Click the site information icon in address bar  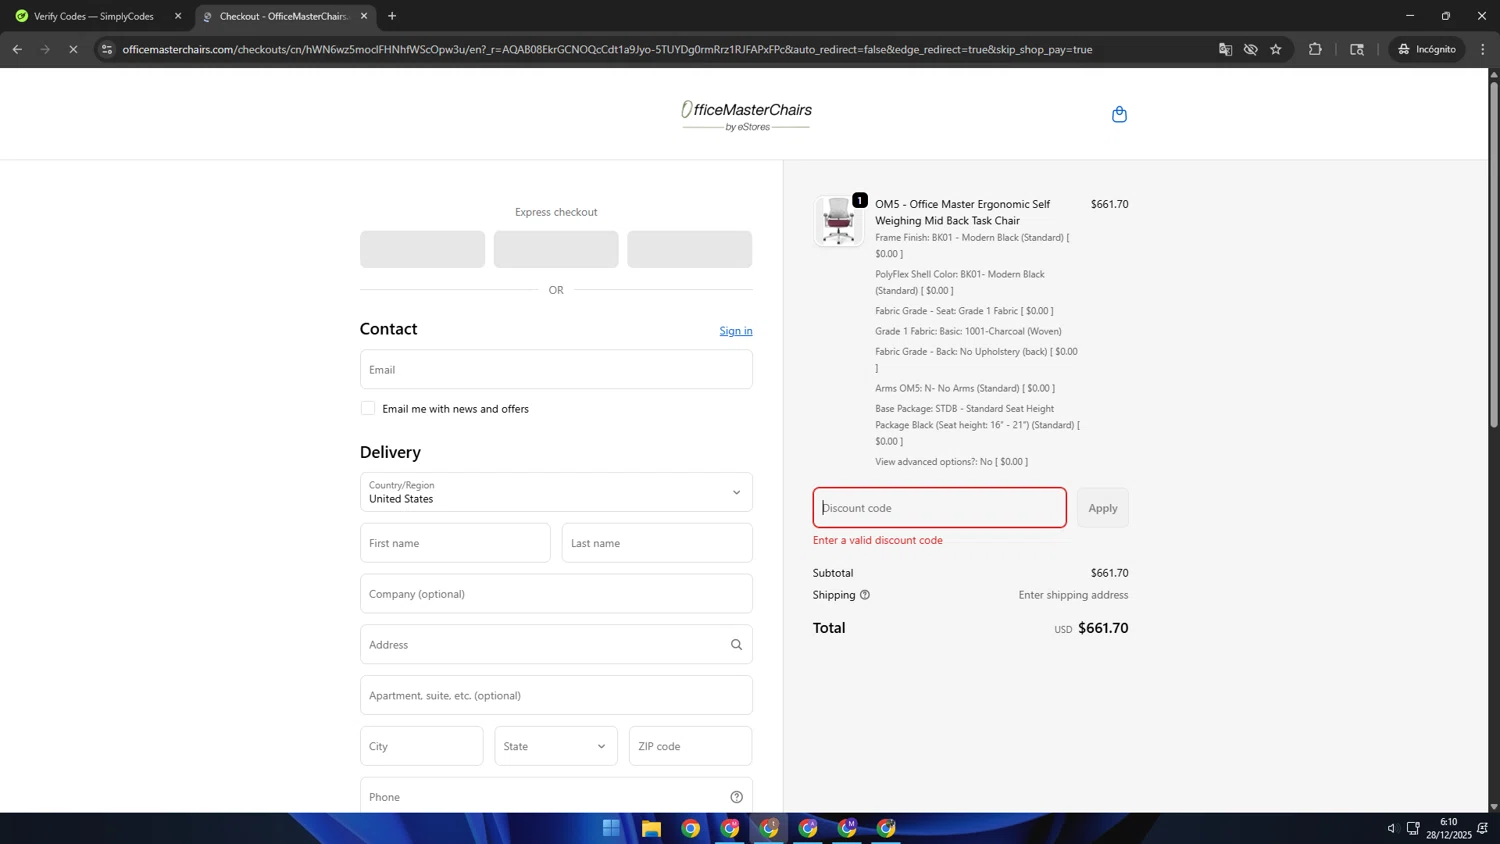(x=107, y=49)
